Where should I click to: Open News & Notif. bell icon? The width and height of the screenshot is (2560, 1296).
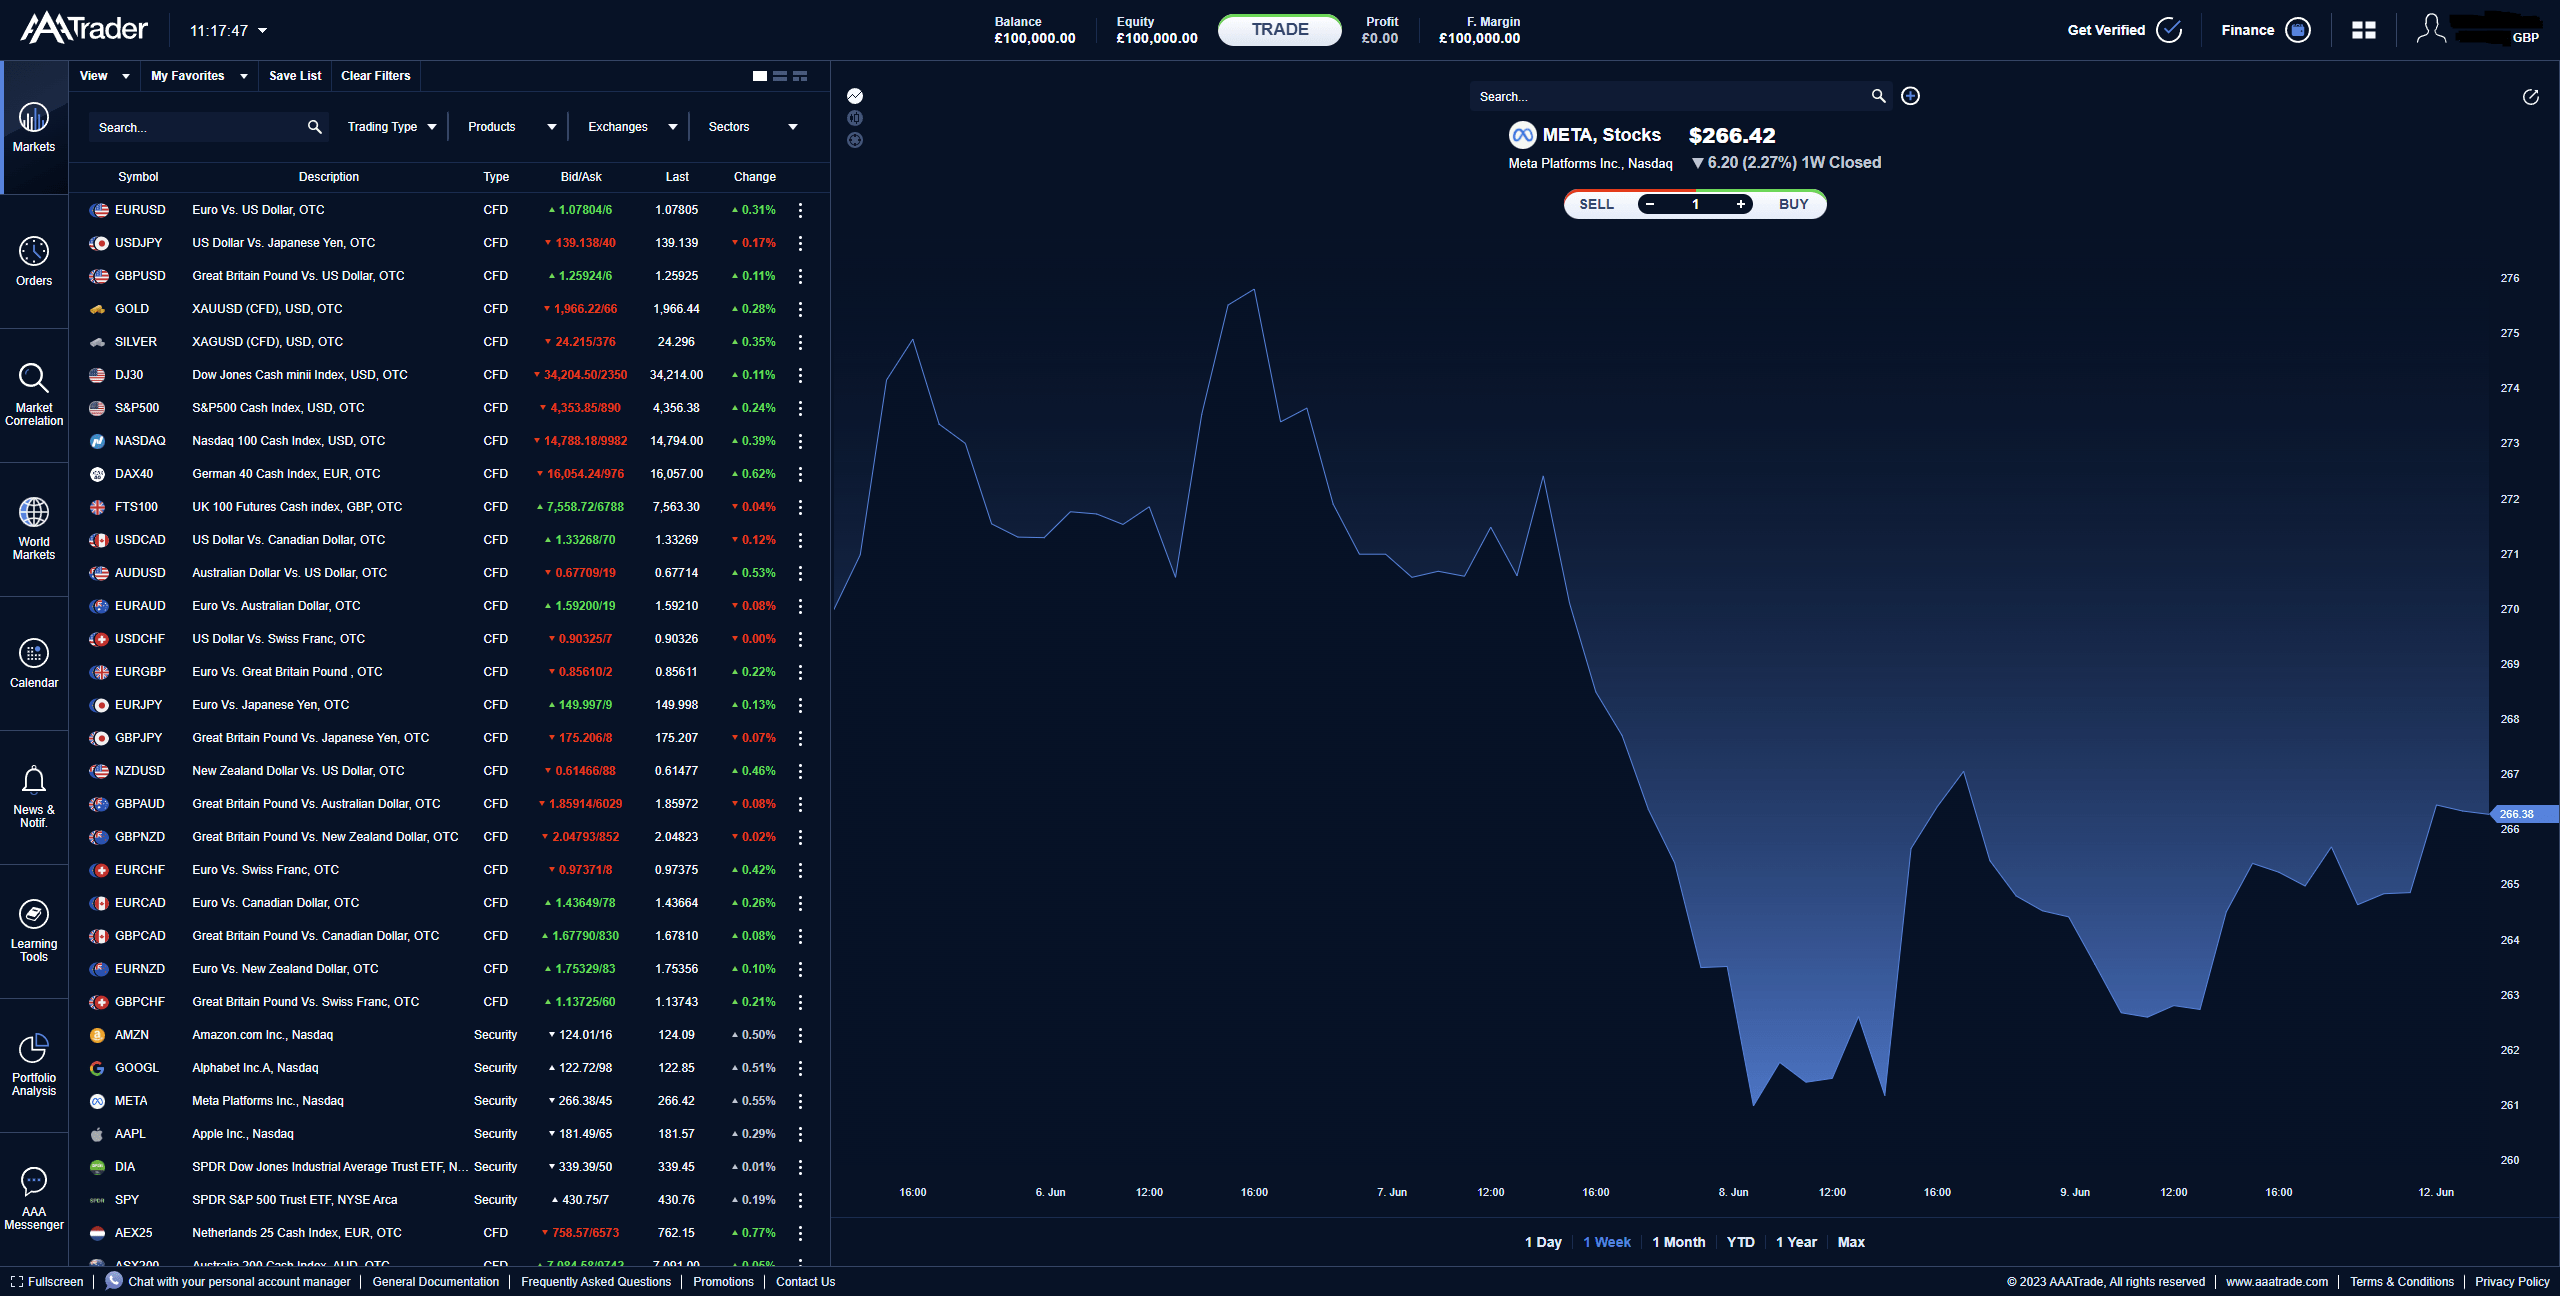pos(34,780)
